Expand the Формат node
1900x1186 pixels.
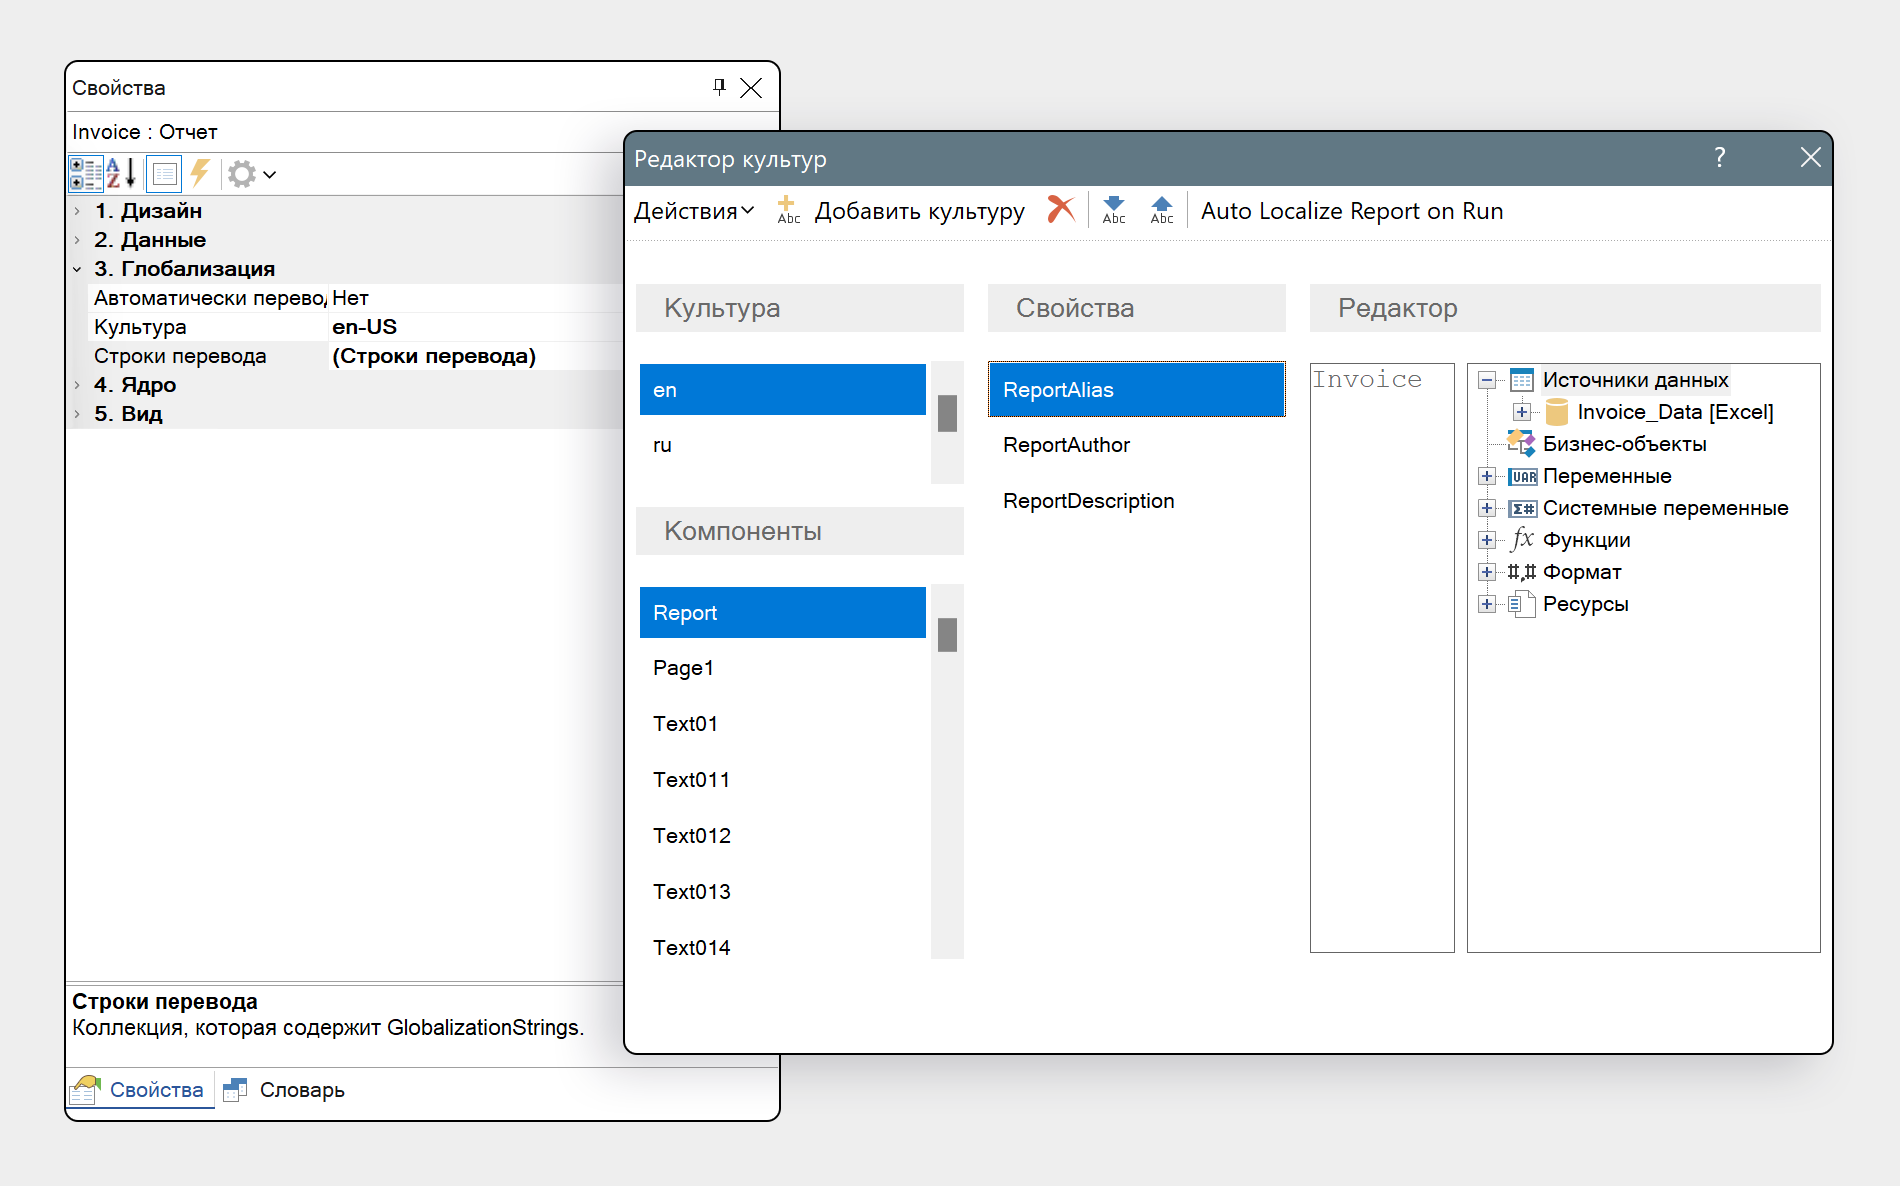pyautogui.click(x=1487, y=572)
